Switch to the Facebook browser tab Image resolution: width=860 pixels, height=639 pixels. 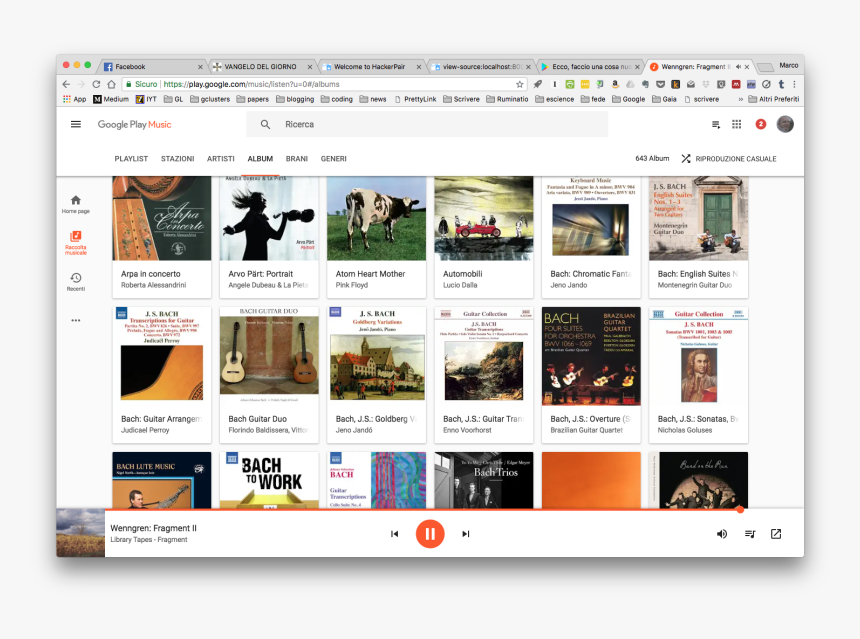coord(152,66)
